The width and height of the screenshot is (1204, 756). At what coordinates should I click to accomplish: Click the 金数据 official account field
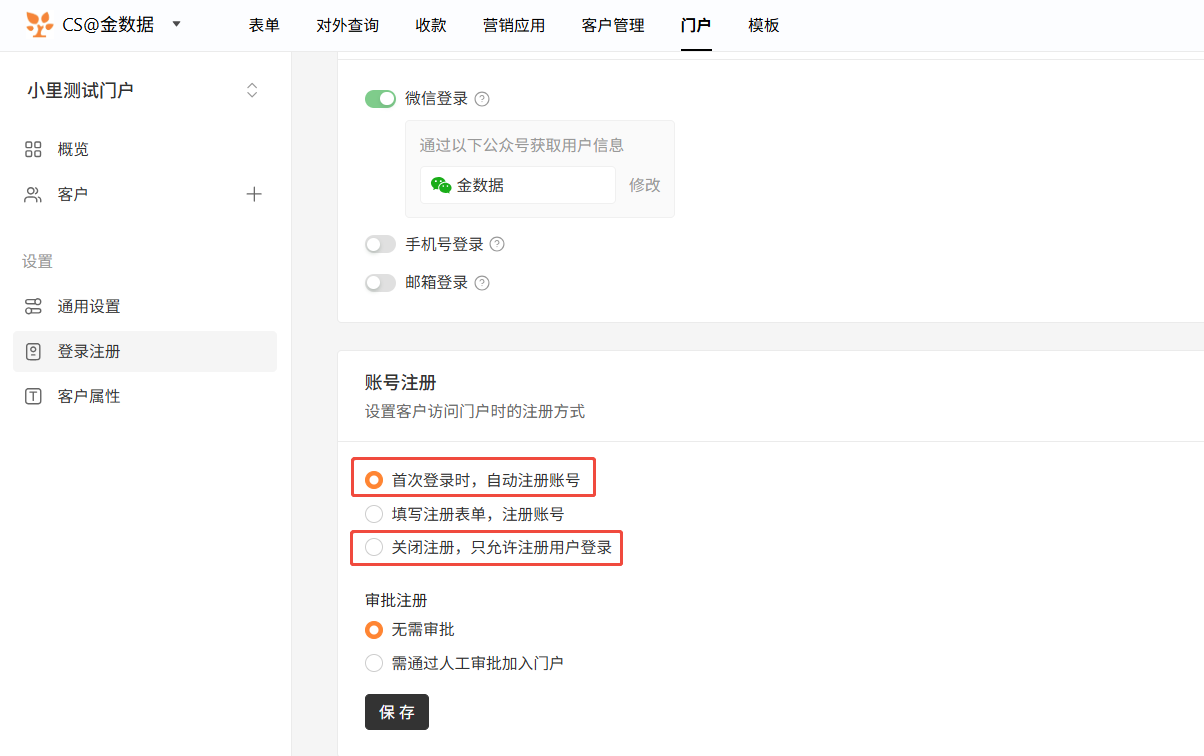click(x=517, y=185)
